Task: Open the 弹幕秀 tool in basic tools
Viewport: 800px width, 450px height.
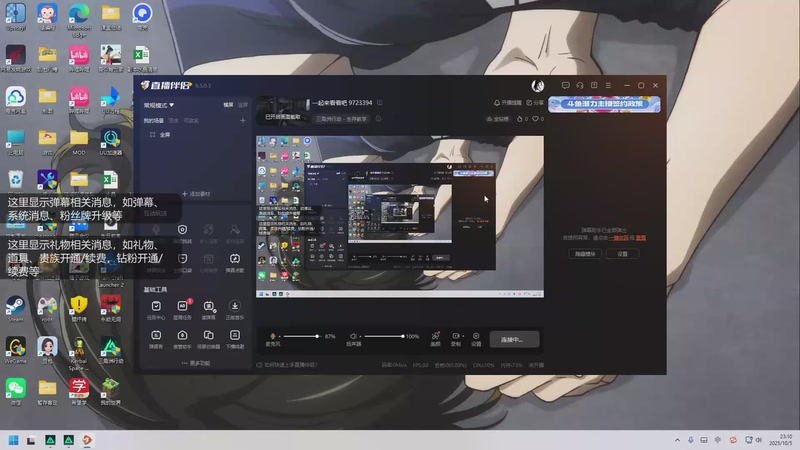Action: [x=156, y=339]
